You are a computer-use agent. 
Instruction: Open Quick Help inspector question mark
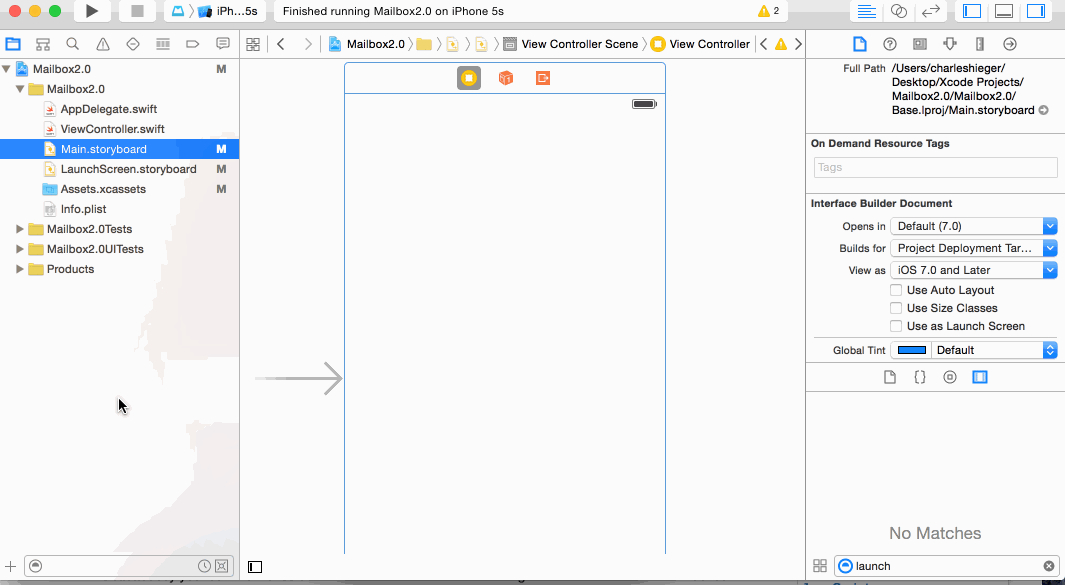889,44
